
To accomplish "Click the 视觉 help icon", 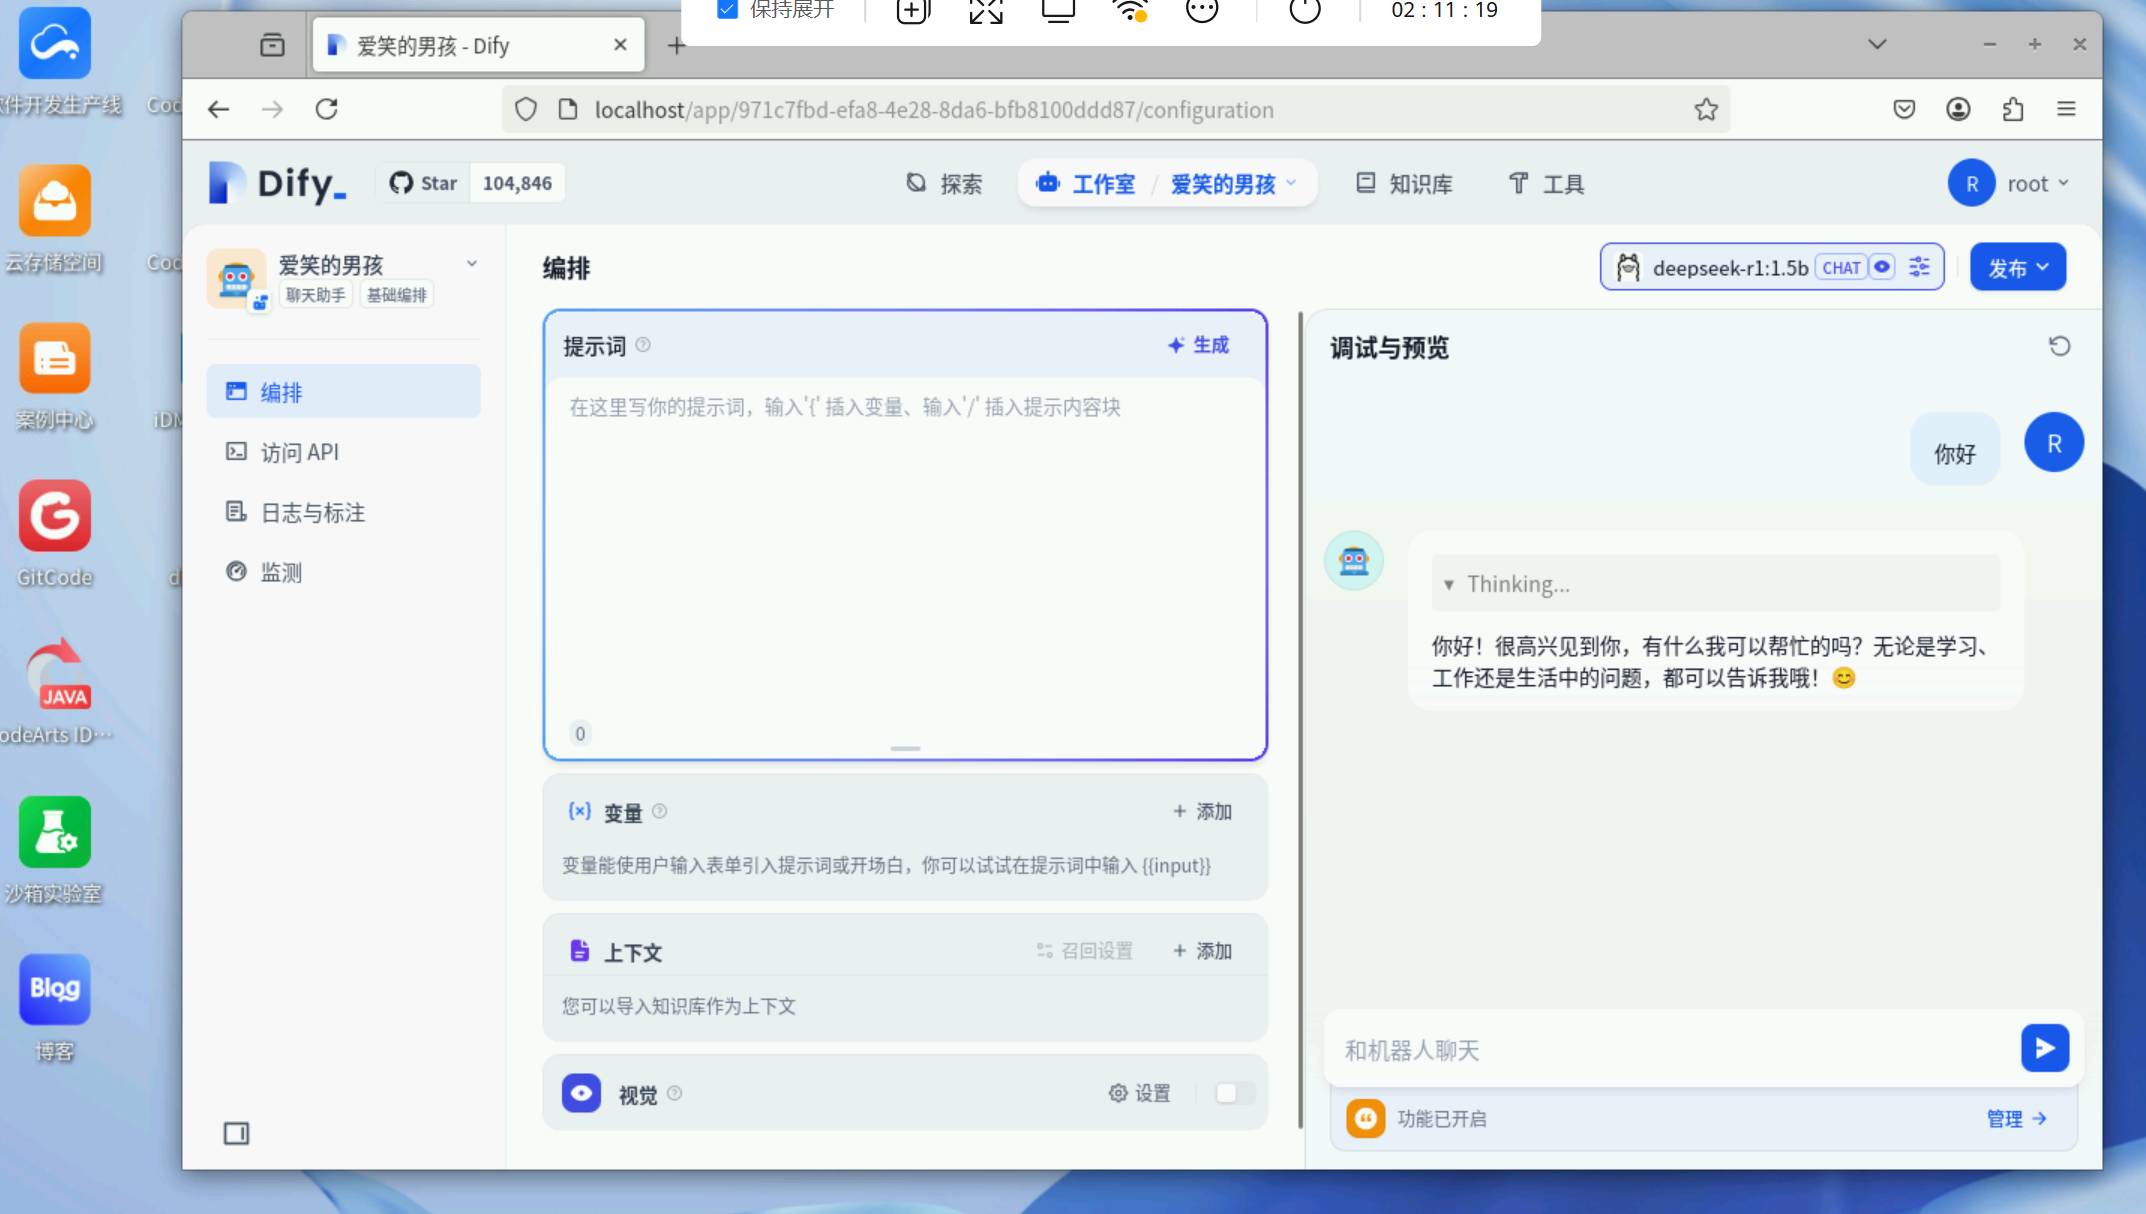I will point(674,1093).
